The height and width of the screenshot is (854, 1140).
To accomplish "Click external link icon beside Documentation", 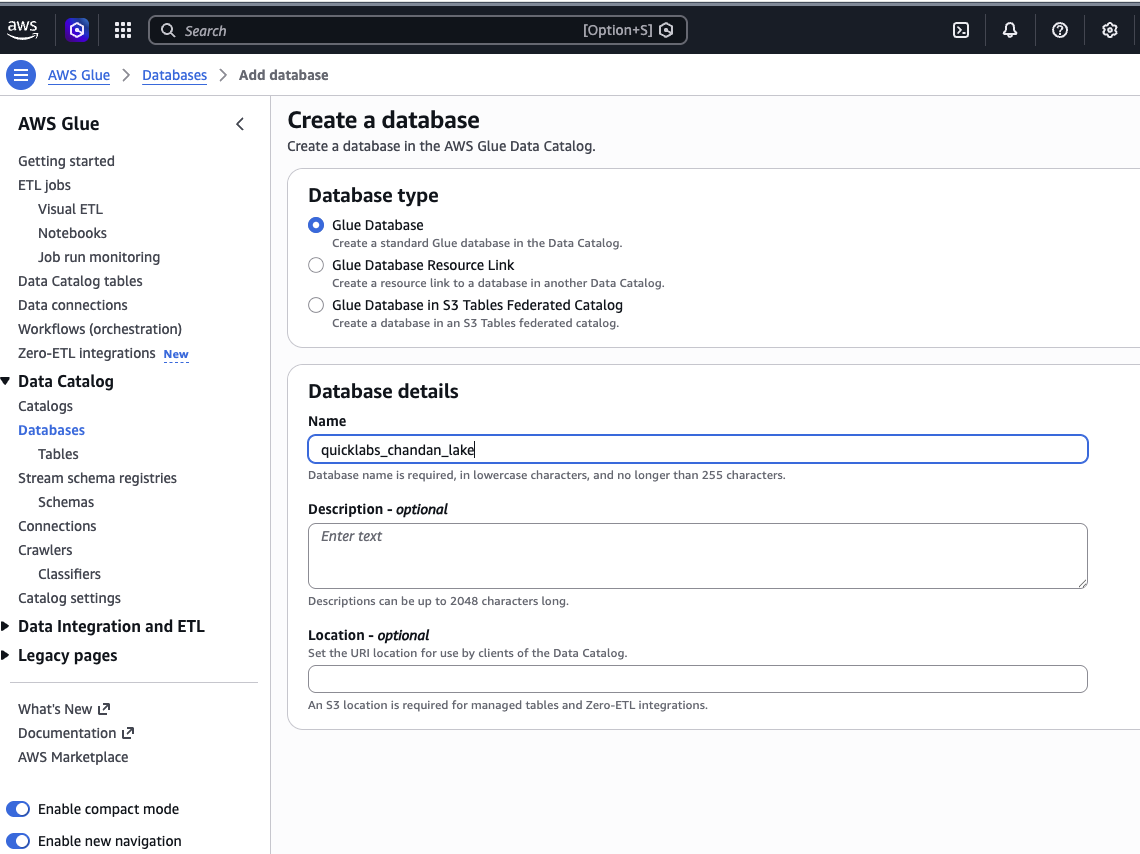I will (128, 733).
